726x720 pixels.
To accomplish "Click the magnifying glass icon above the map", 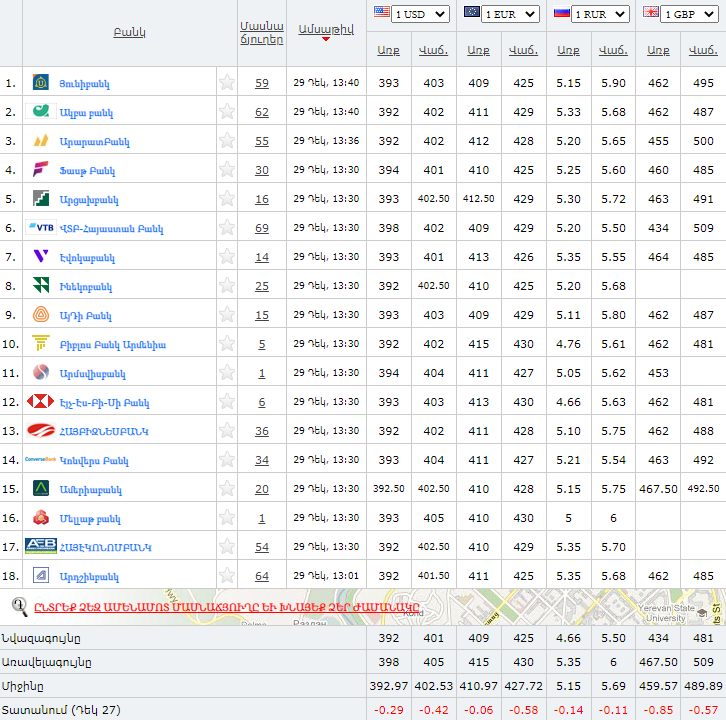I will click(19, 607).
